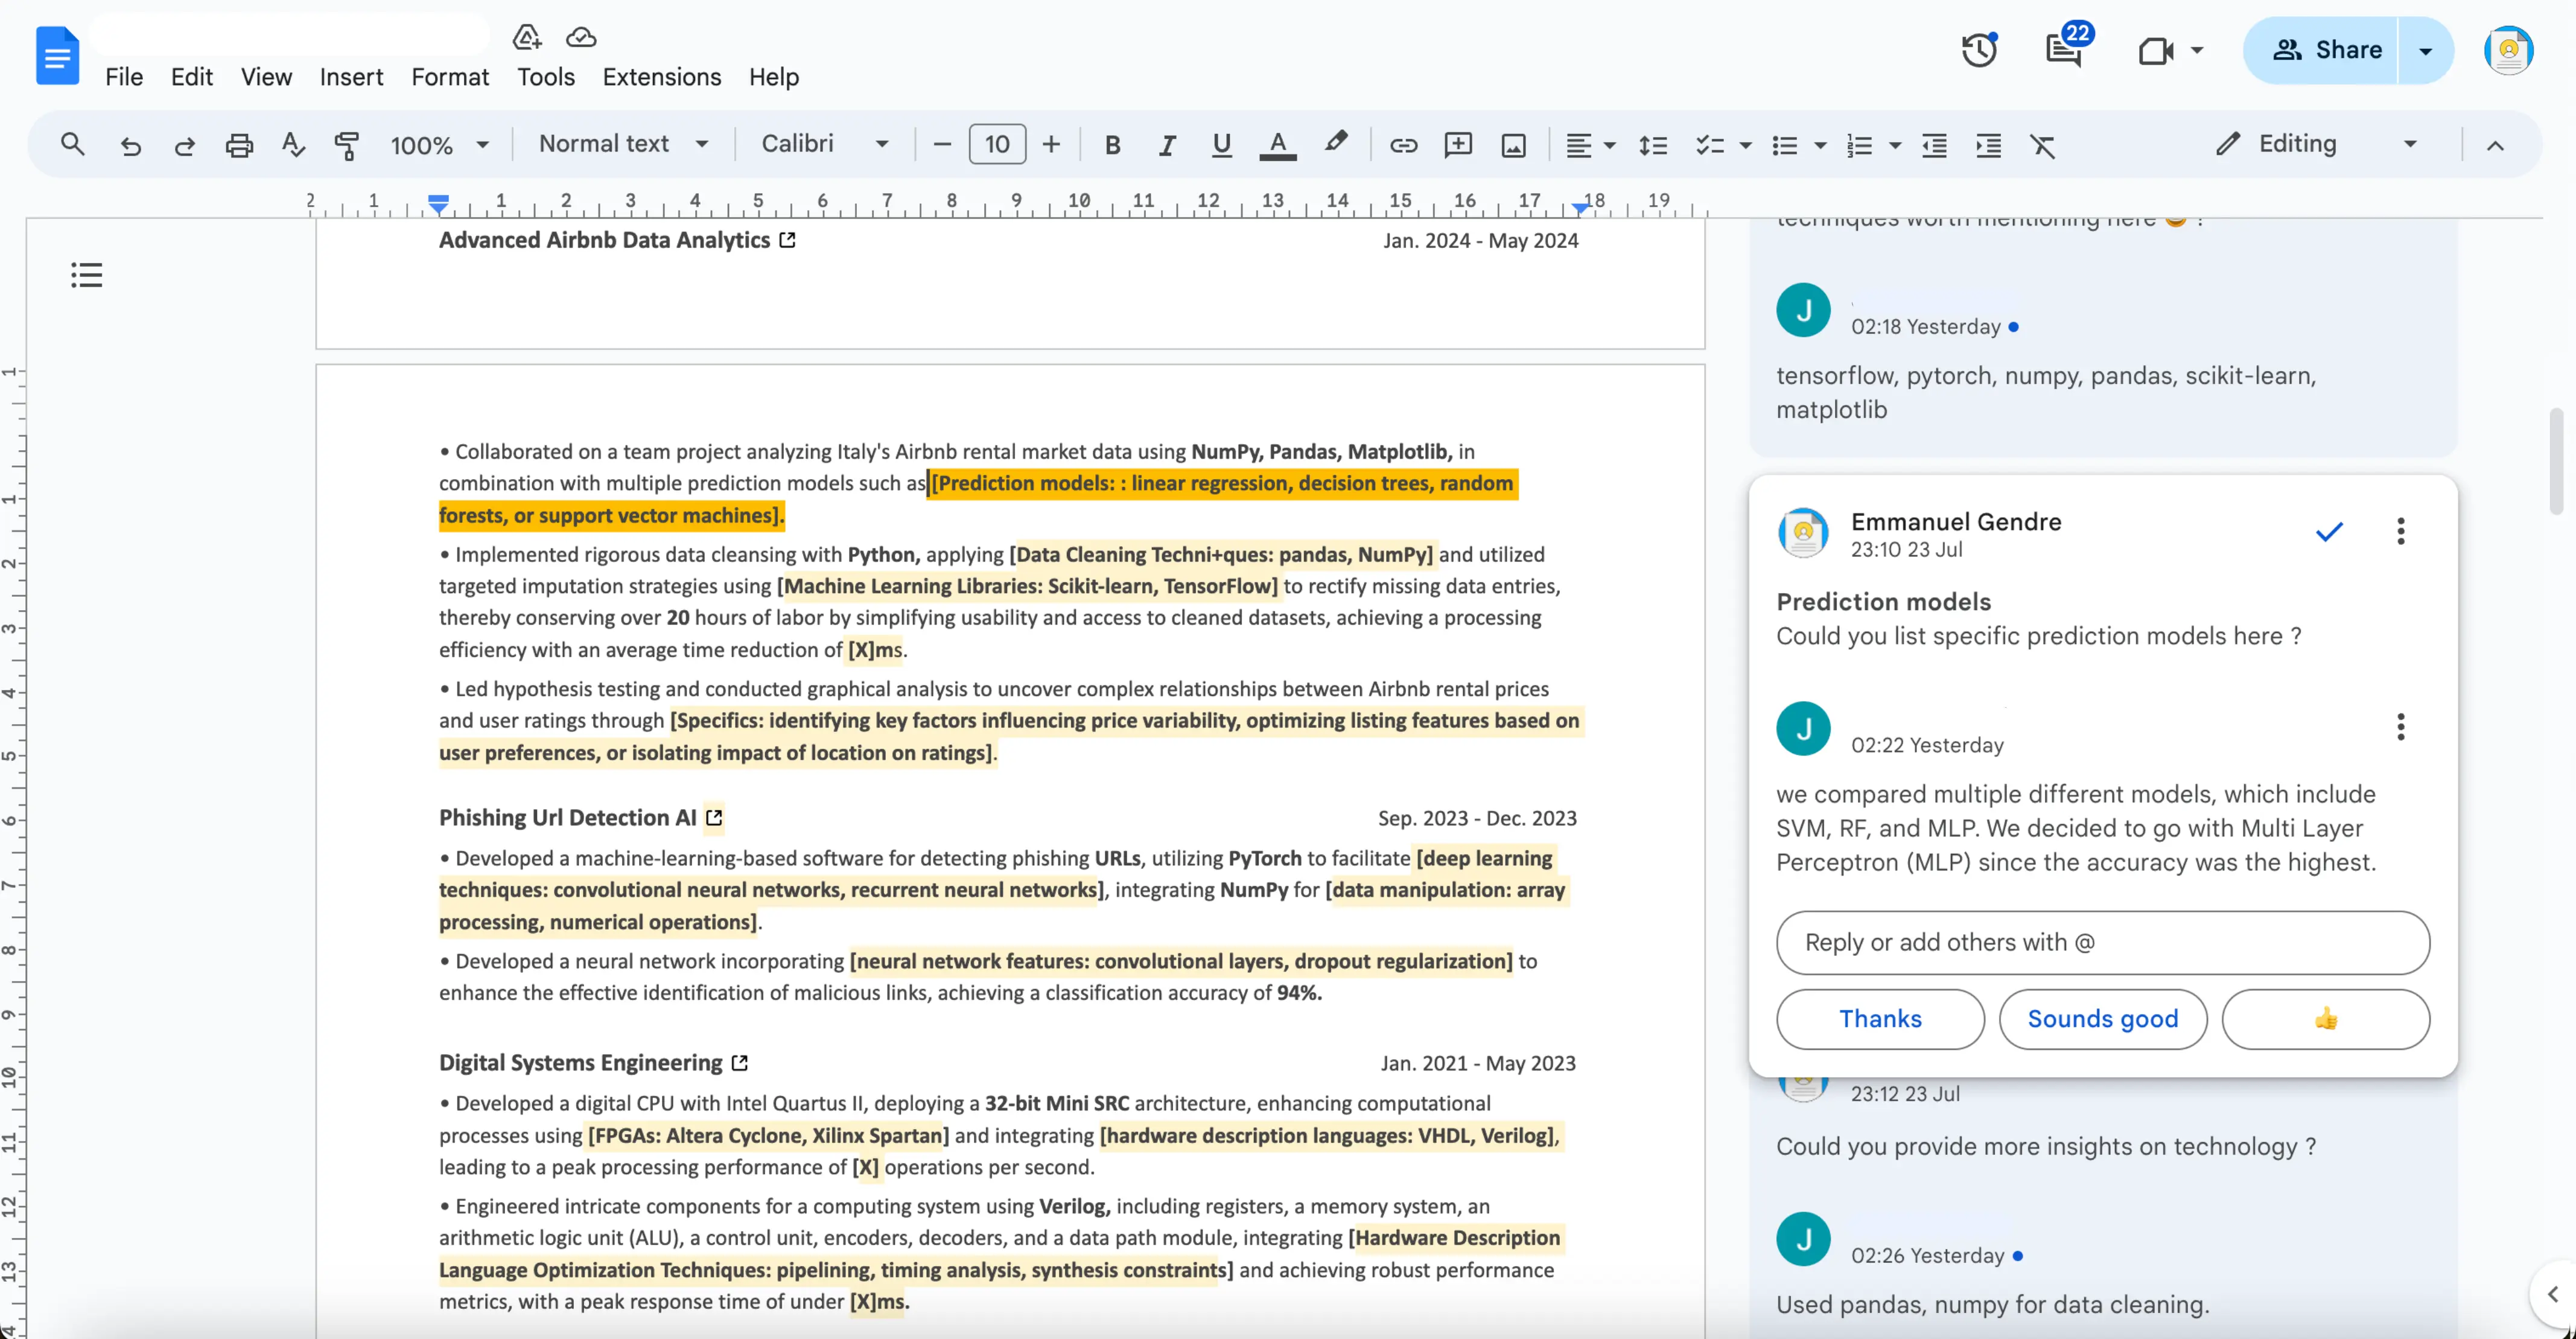Toggle underline formatting
Viewport: 2576px width, 1339px height.
coord(1221,146)
